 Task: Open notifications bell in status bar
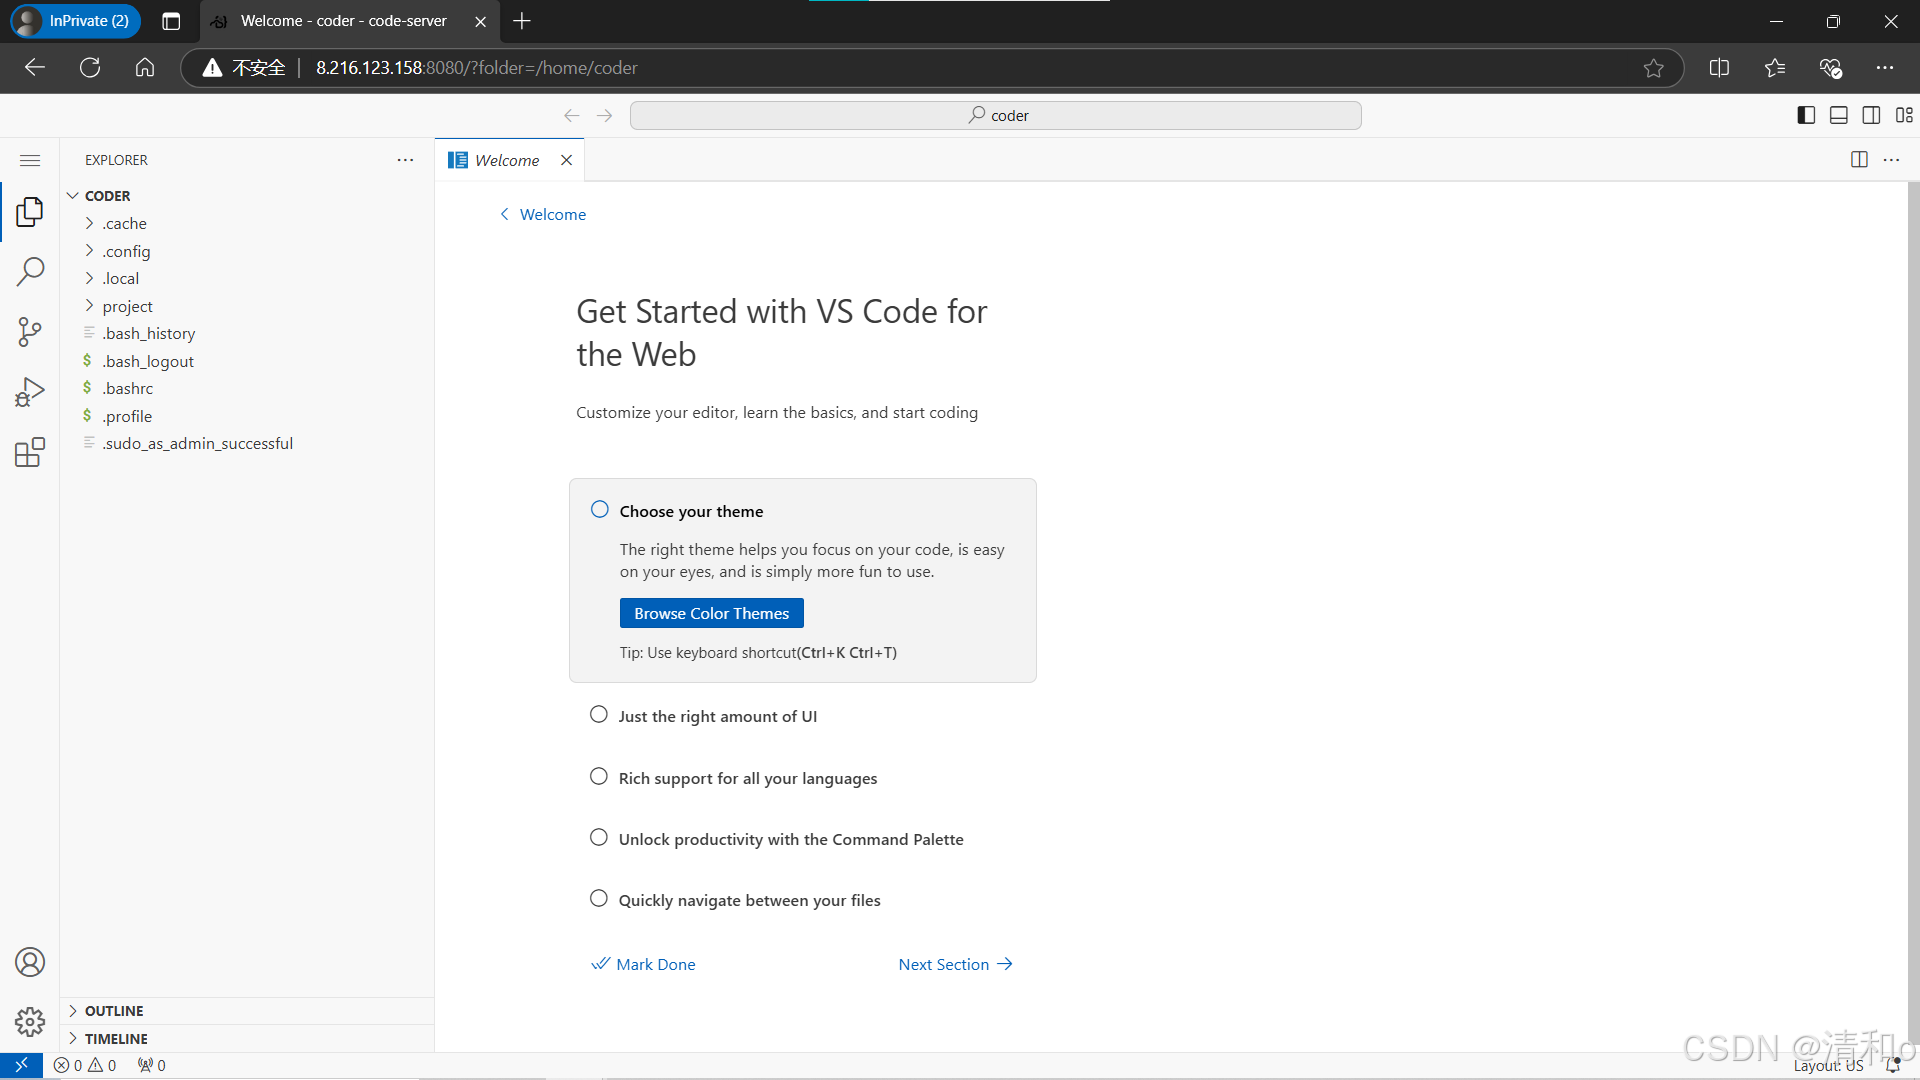coord(1892,1065)
